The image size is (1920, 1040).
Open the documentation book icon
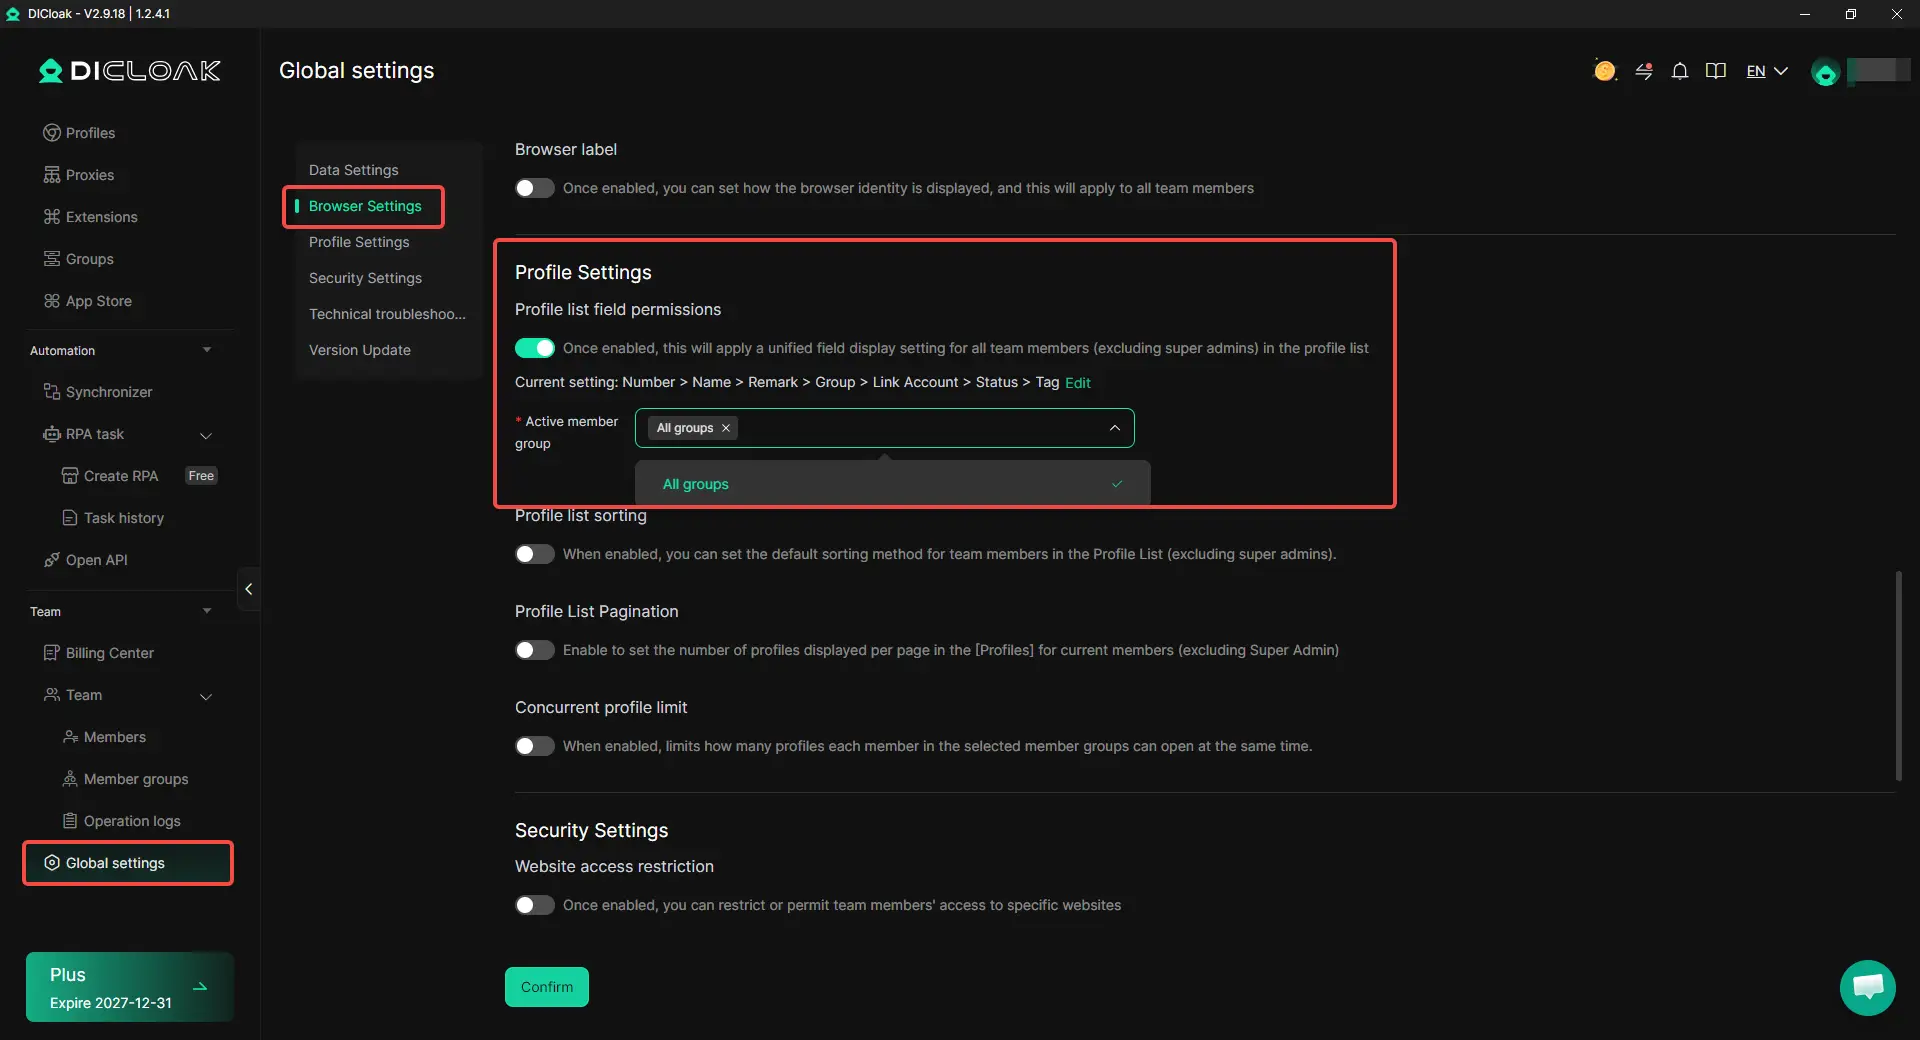(1716, 71)
